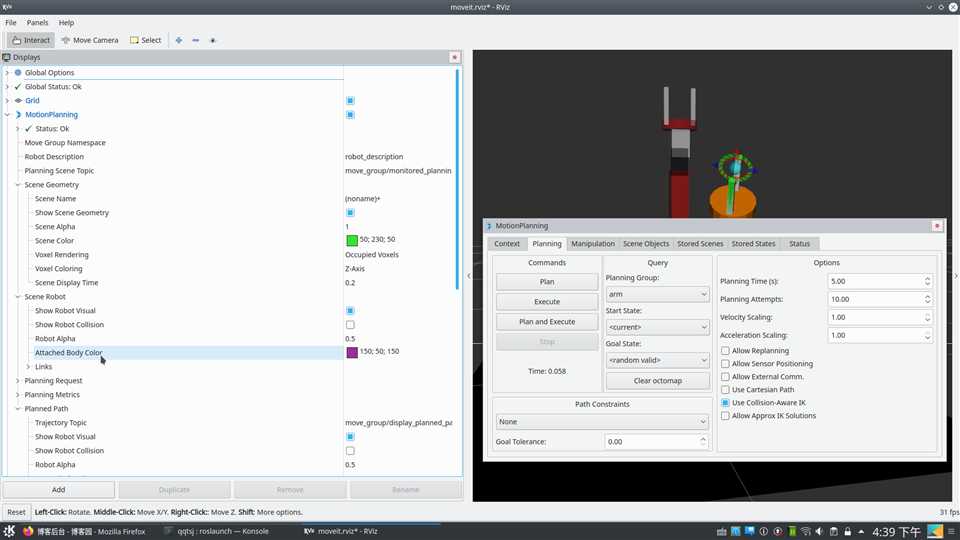The height and width of the screenshot is (540, 960).
Task: Switch to the Firefox taskbar window
Action: tap(84, 531)
